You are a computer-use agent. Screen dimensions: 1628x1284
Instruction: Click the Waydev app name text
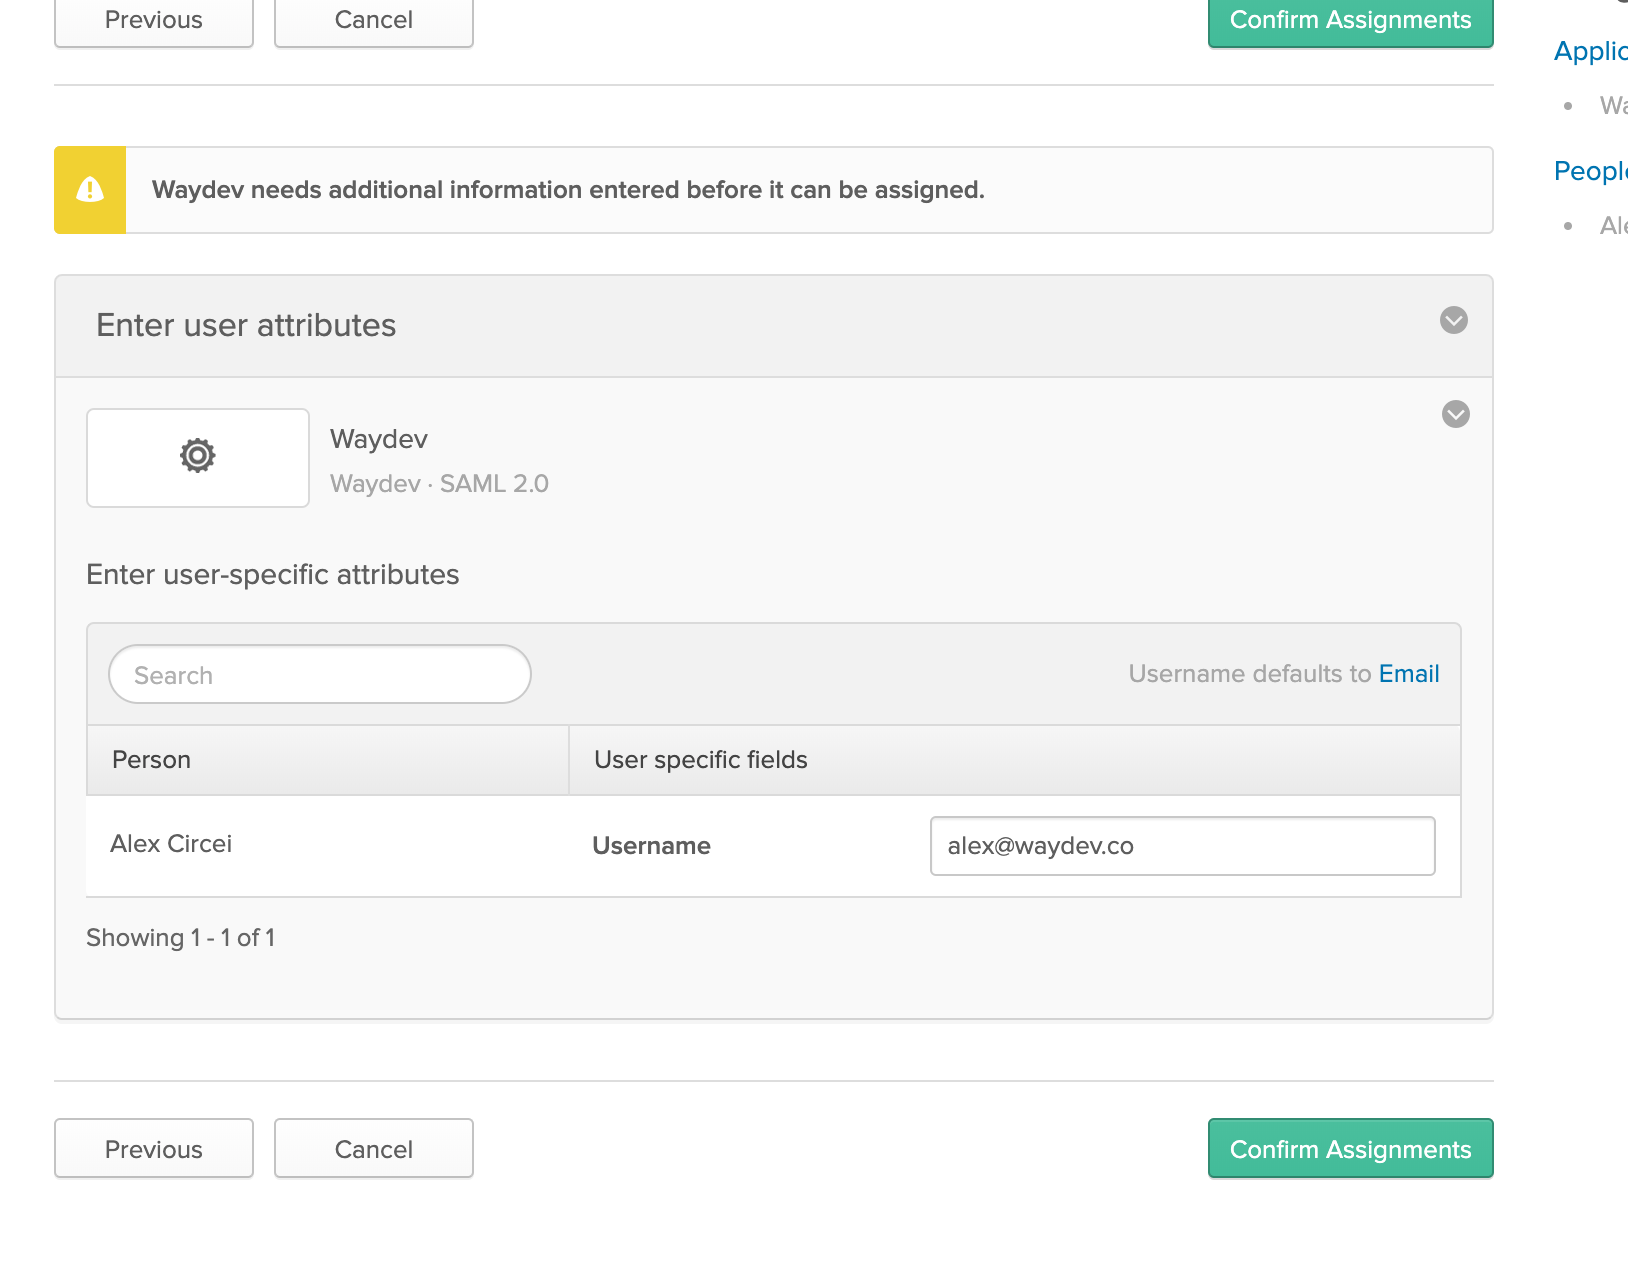[x=379, y=439]
